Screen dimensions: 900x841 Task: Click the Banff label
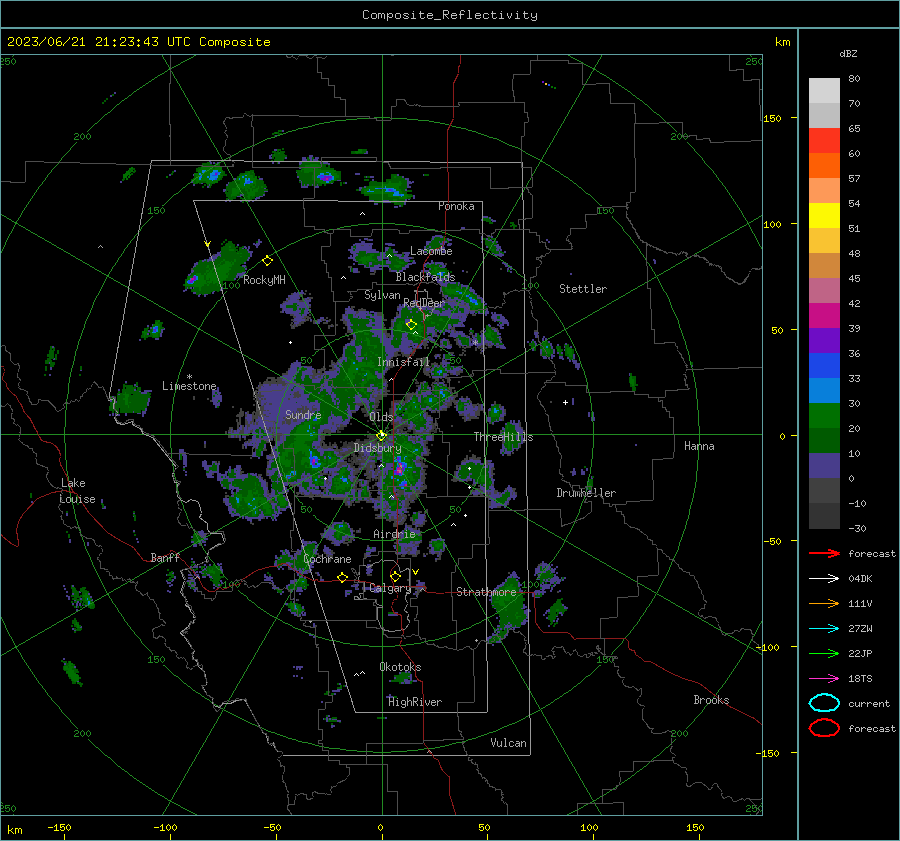[165, 557]
